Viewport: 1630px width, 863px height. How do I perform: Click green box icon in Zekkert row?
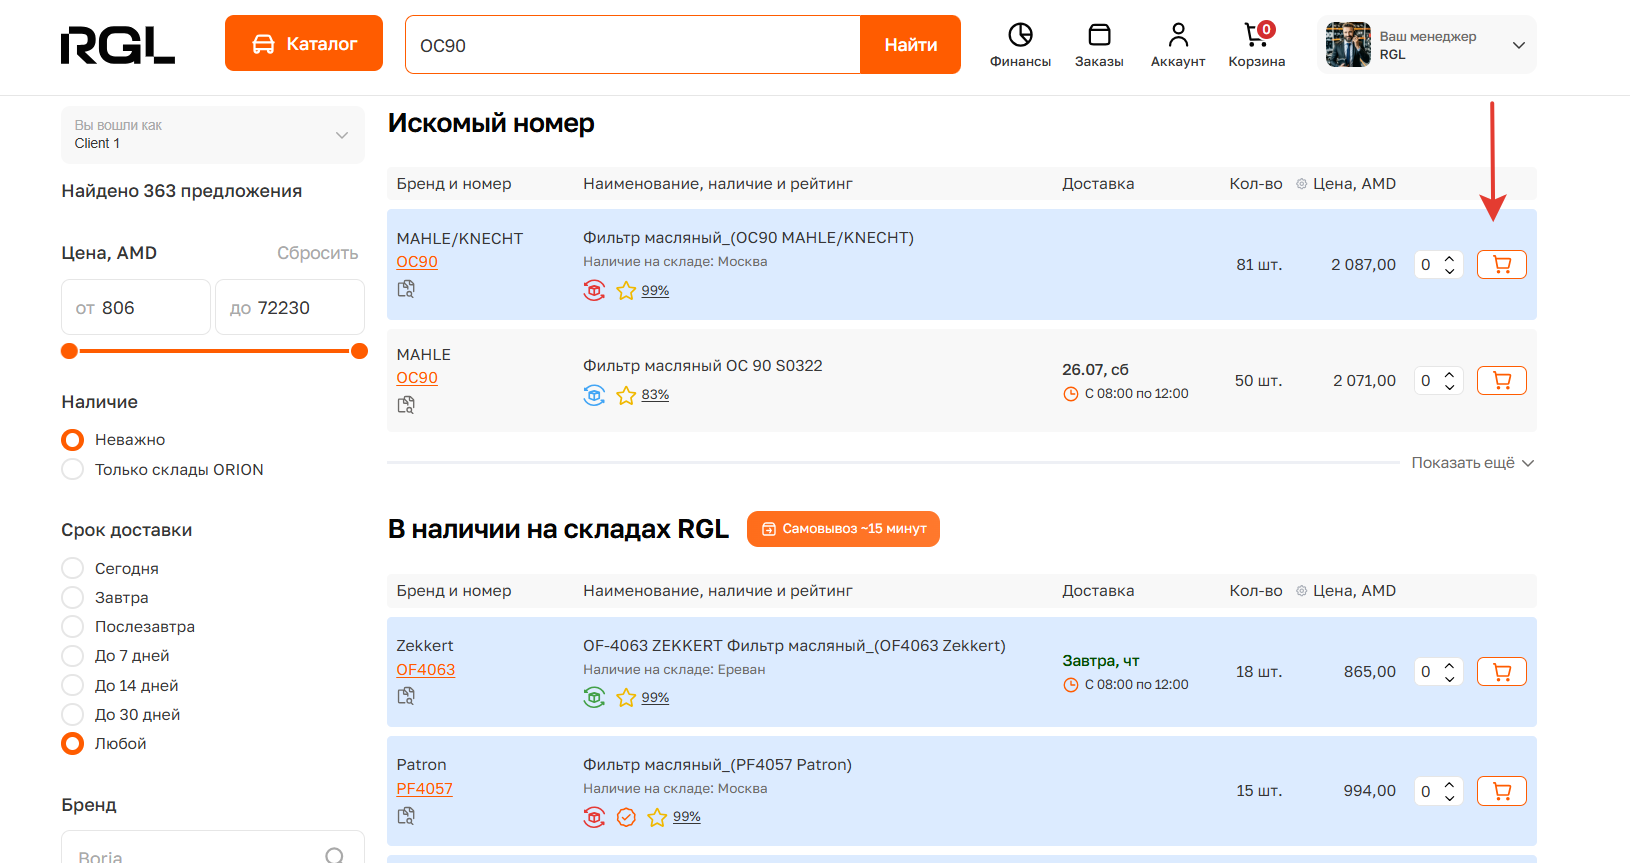tap(594, 698)
